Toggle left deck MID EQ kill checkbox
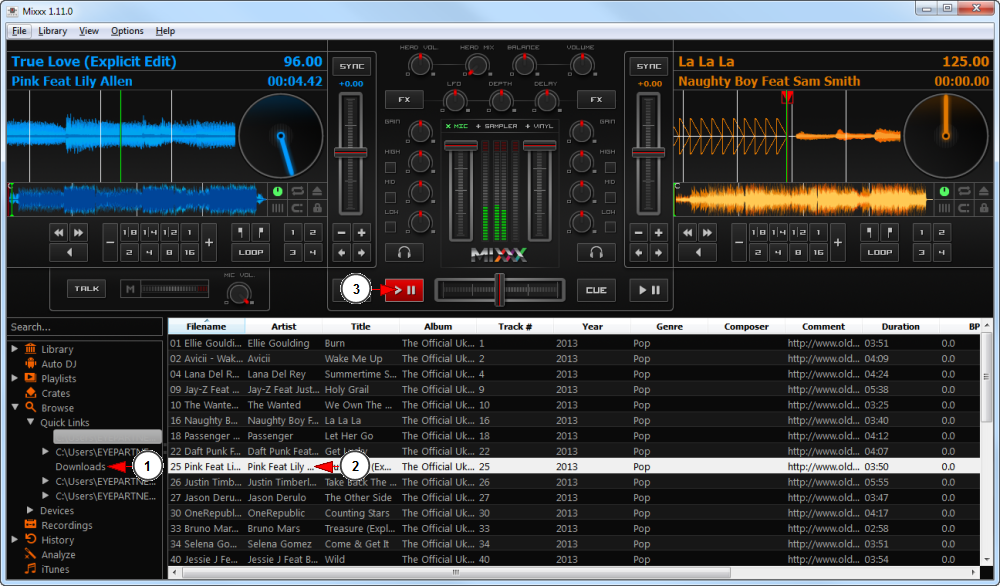The image size is (1000, 586). [x=390, y=198]
